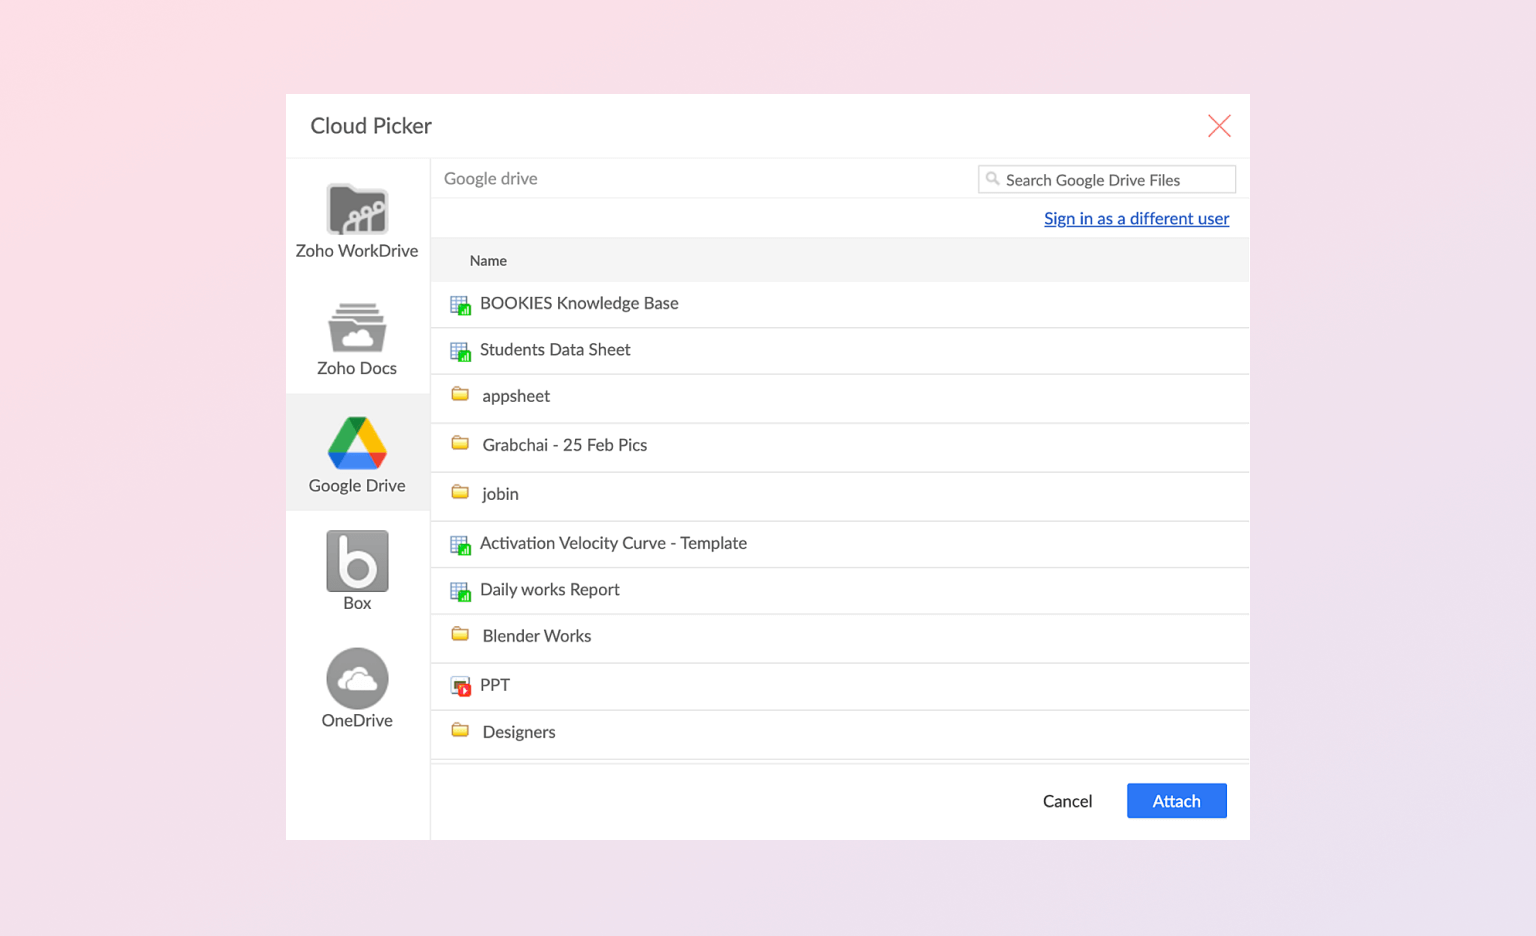Close the Cloud Picker dialog

point(1219,126)
